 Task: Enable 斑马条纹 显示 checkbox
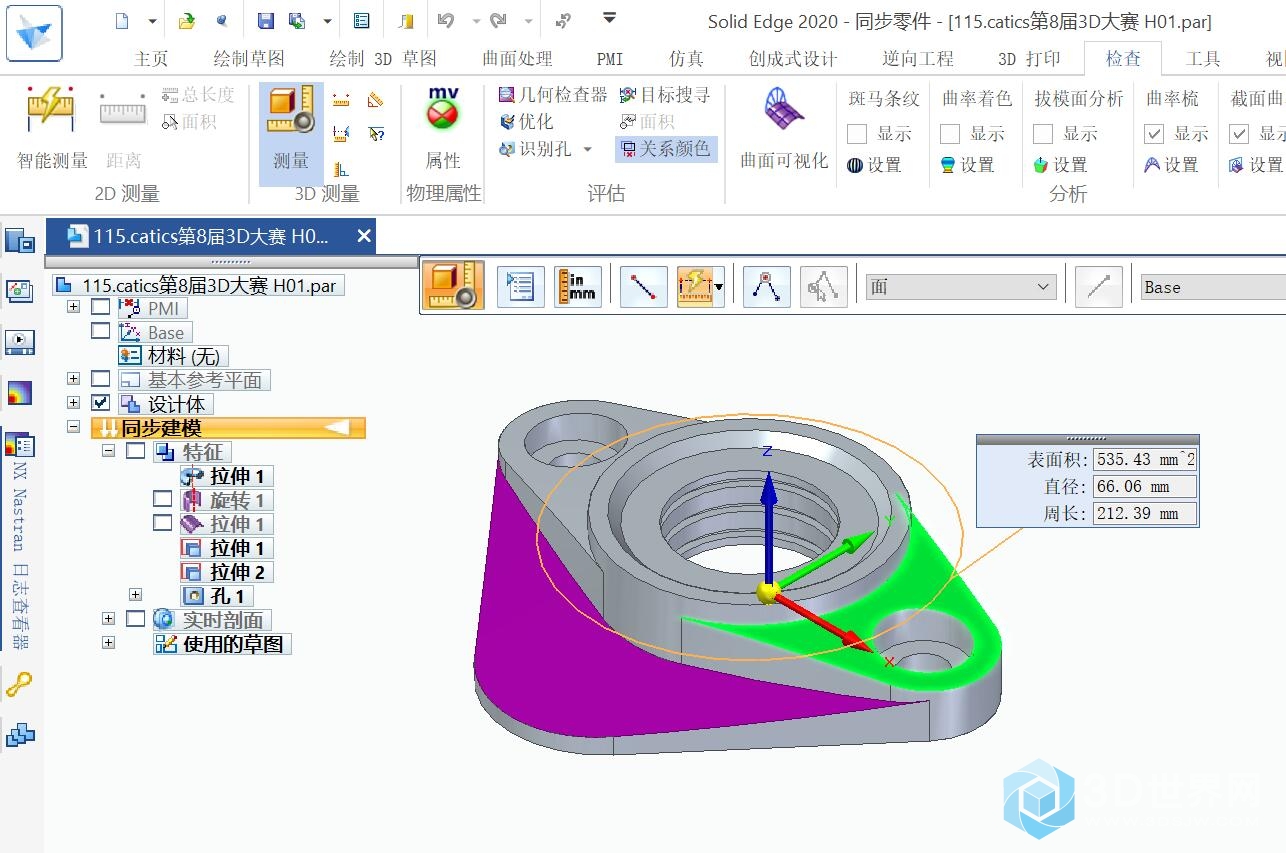857,133
